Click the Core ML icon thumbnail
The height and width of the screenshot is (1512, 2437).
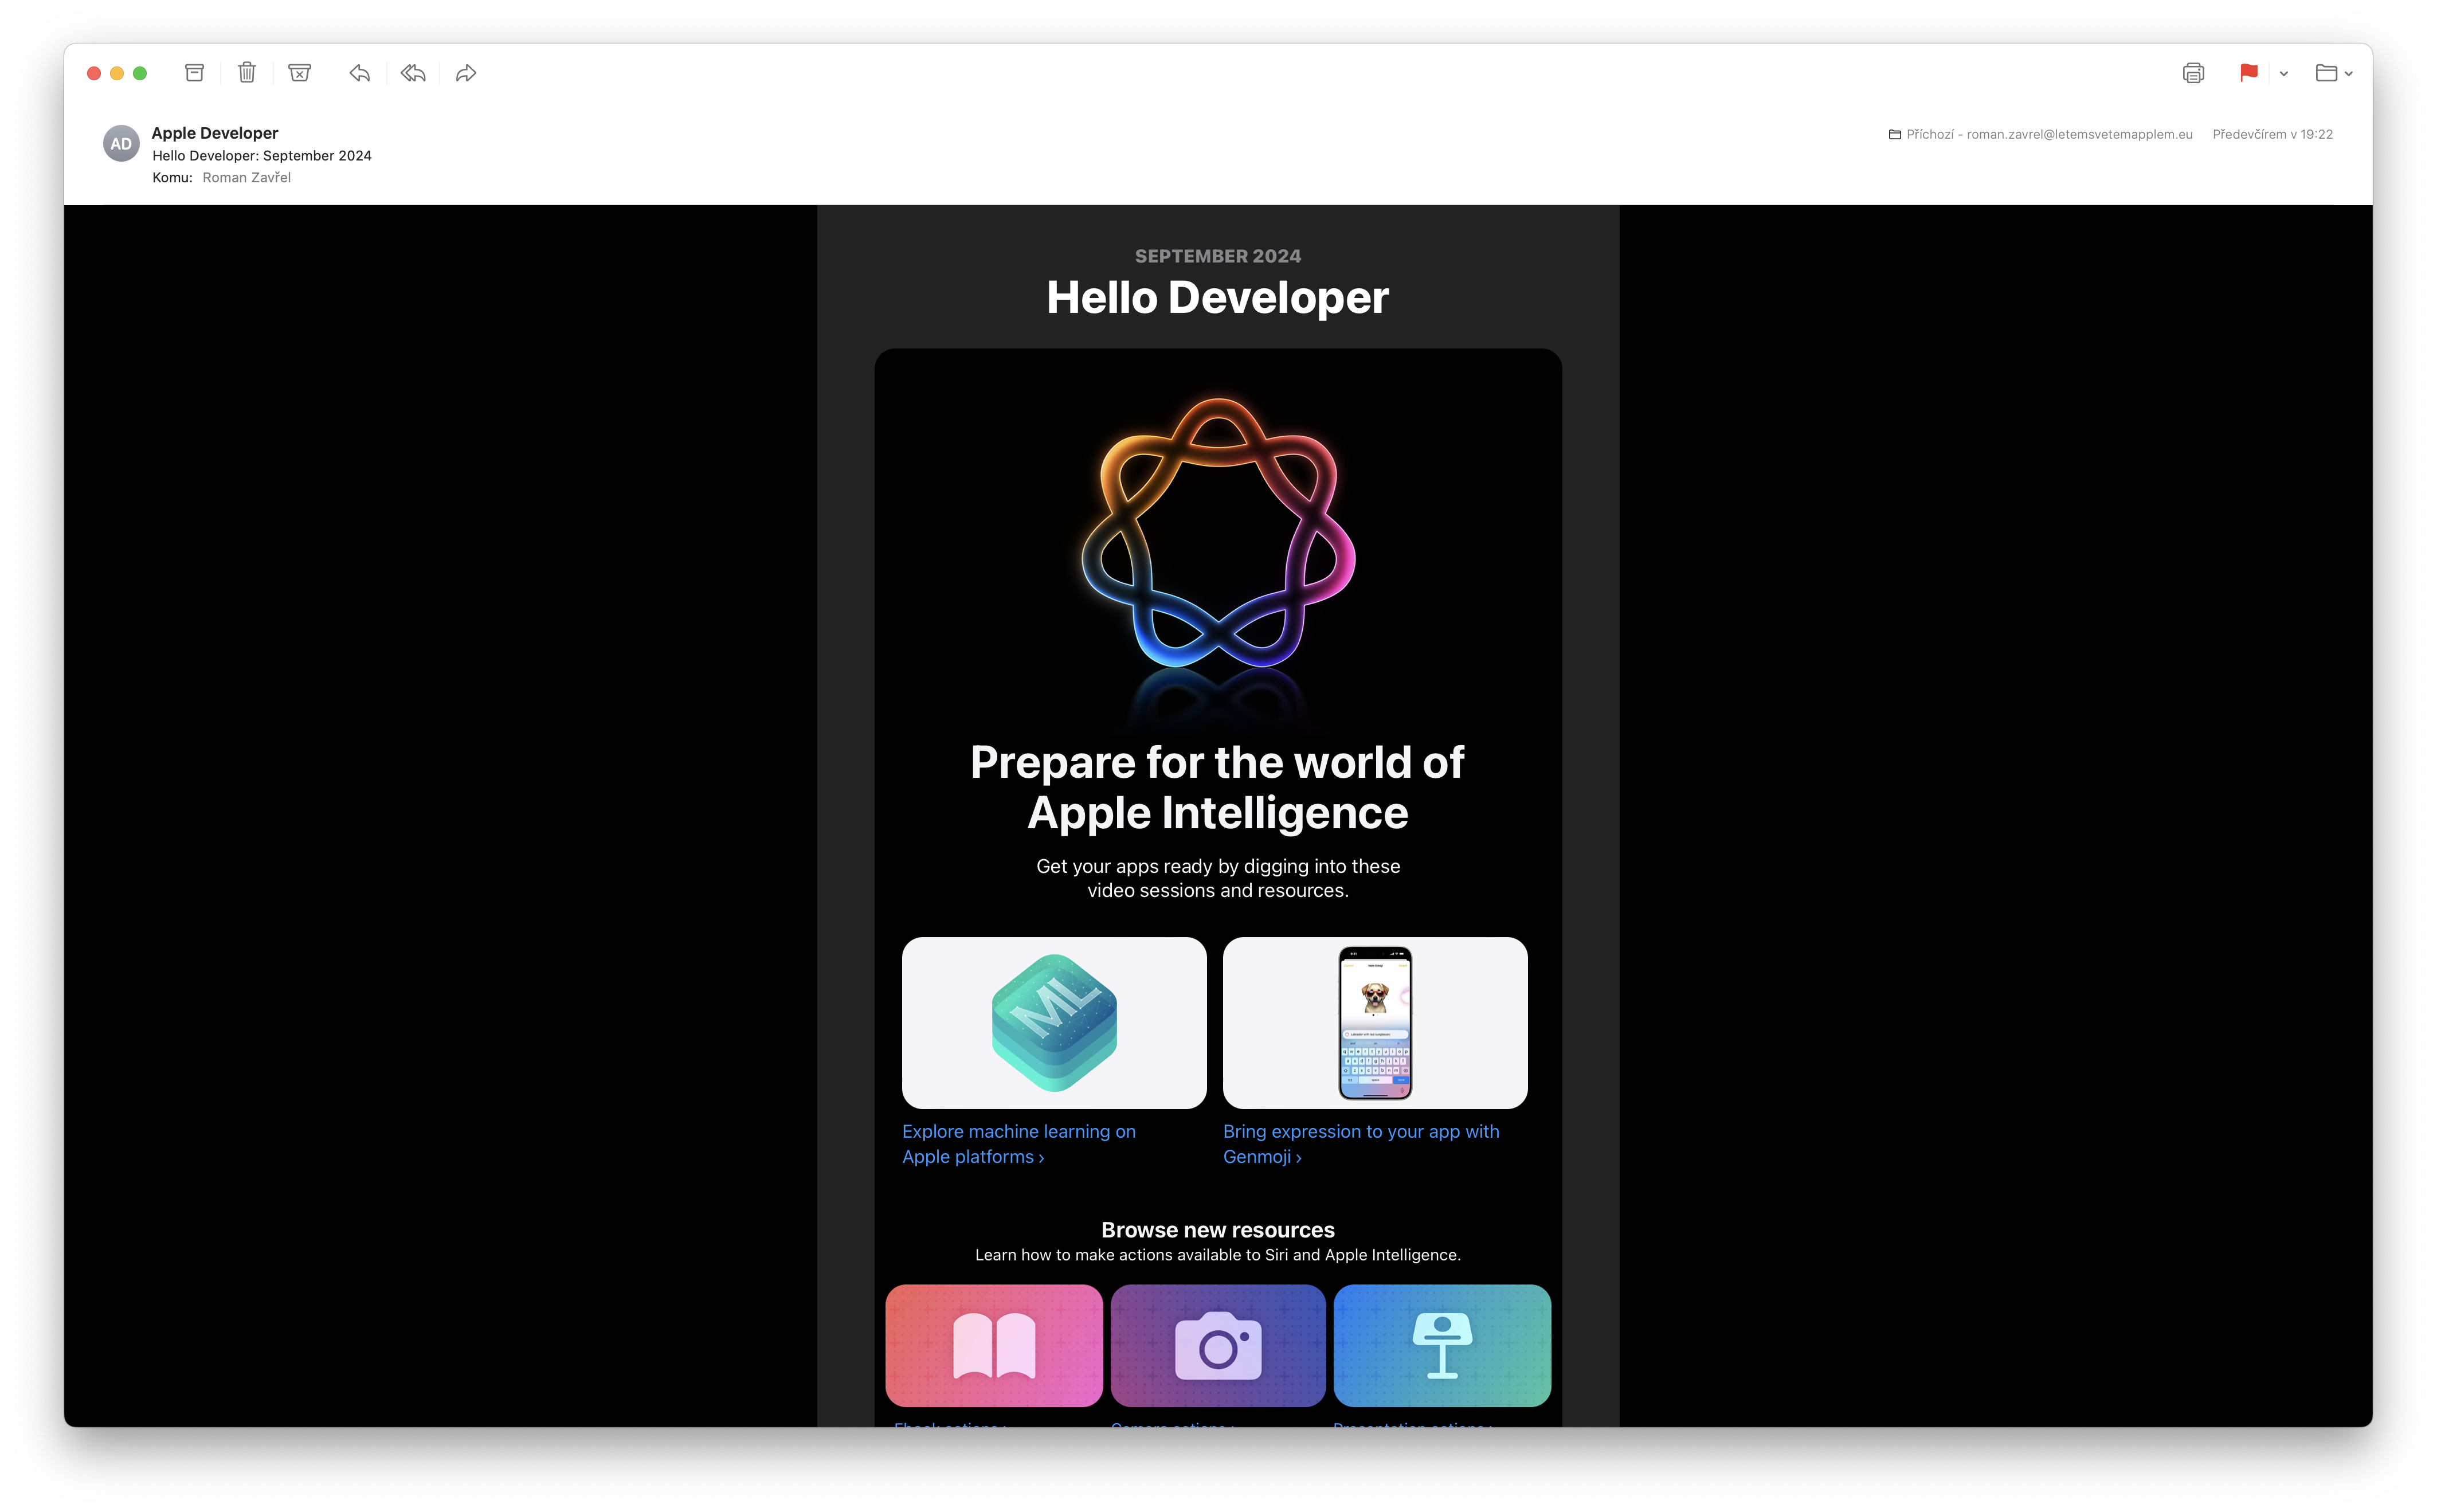pos(1054,1022)
